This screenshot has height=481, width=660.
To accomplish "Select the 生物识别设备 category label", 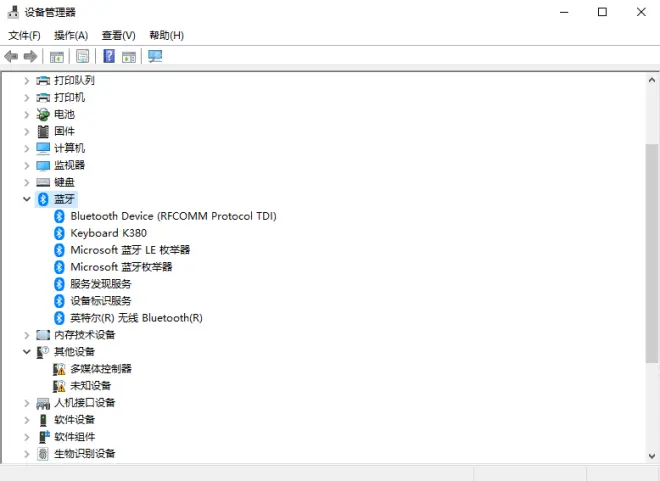I will (x=85, y=454).
